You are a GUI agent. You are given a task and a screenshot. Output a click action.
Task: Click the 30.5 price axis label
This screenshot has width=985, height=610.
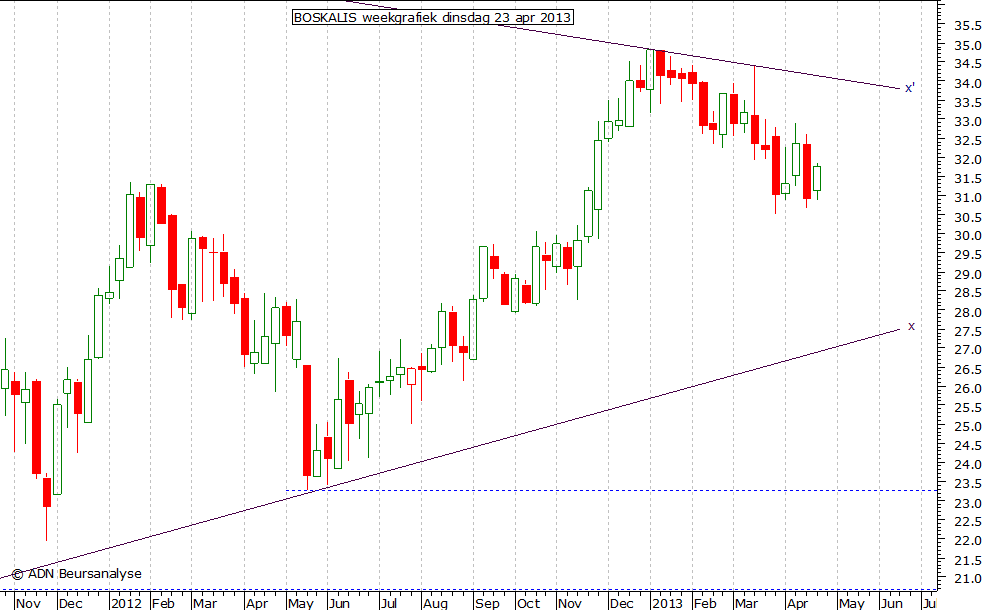point(967,217)
